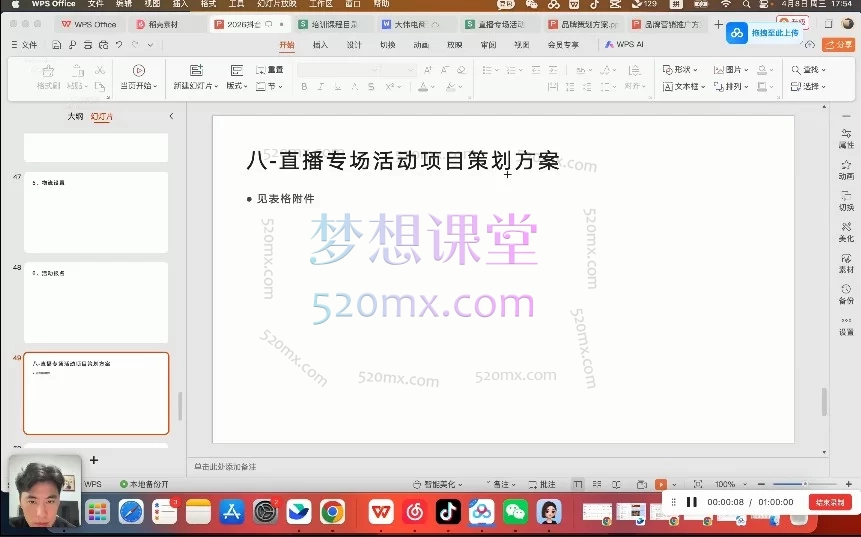Click Comments (批注) in status bar

click(x=542, y=484)
